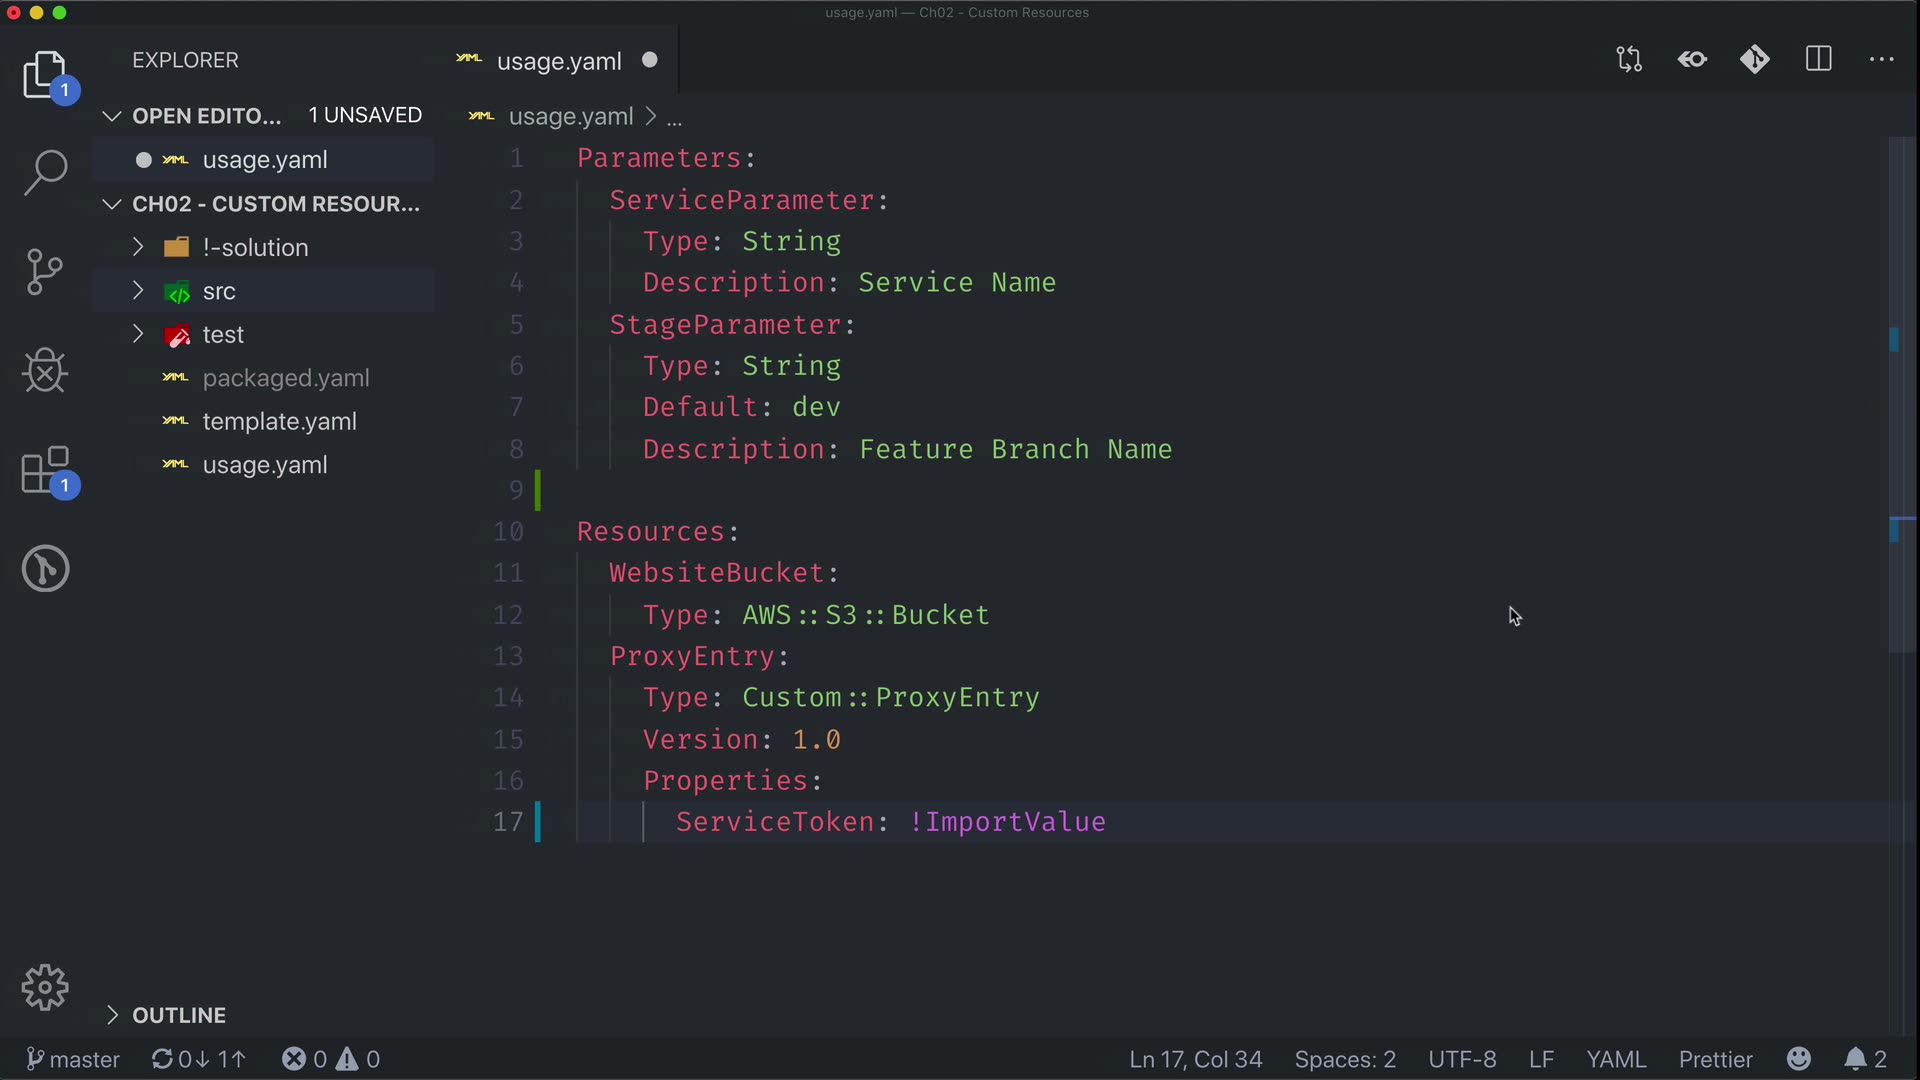
Task: Open the Source Control view
Action: click(45, 272)
